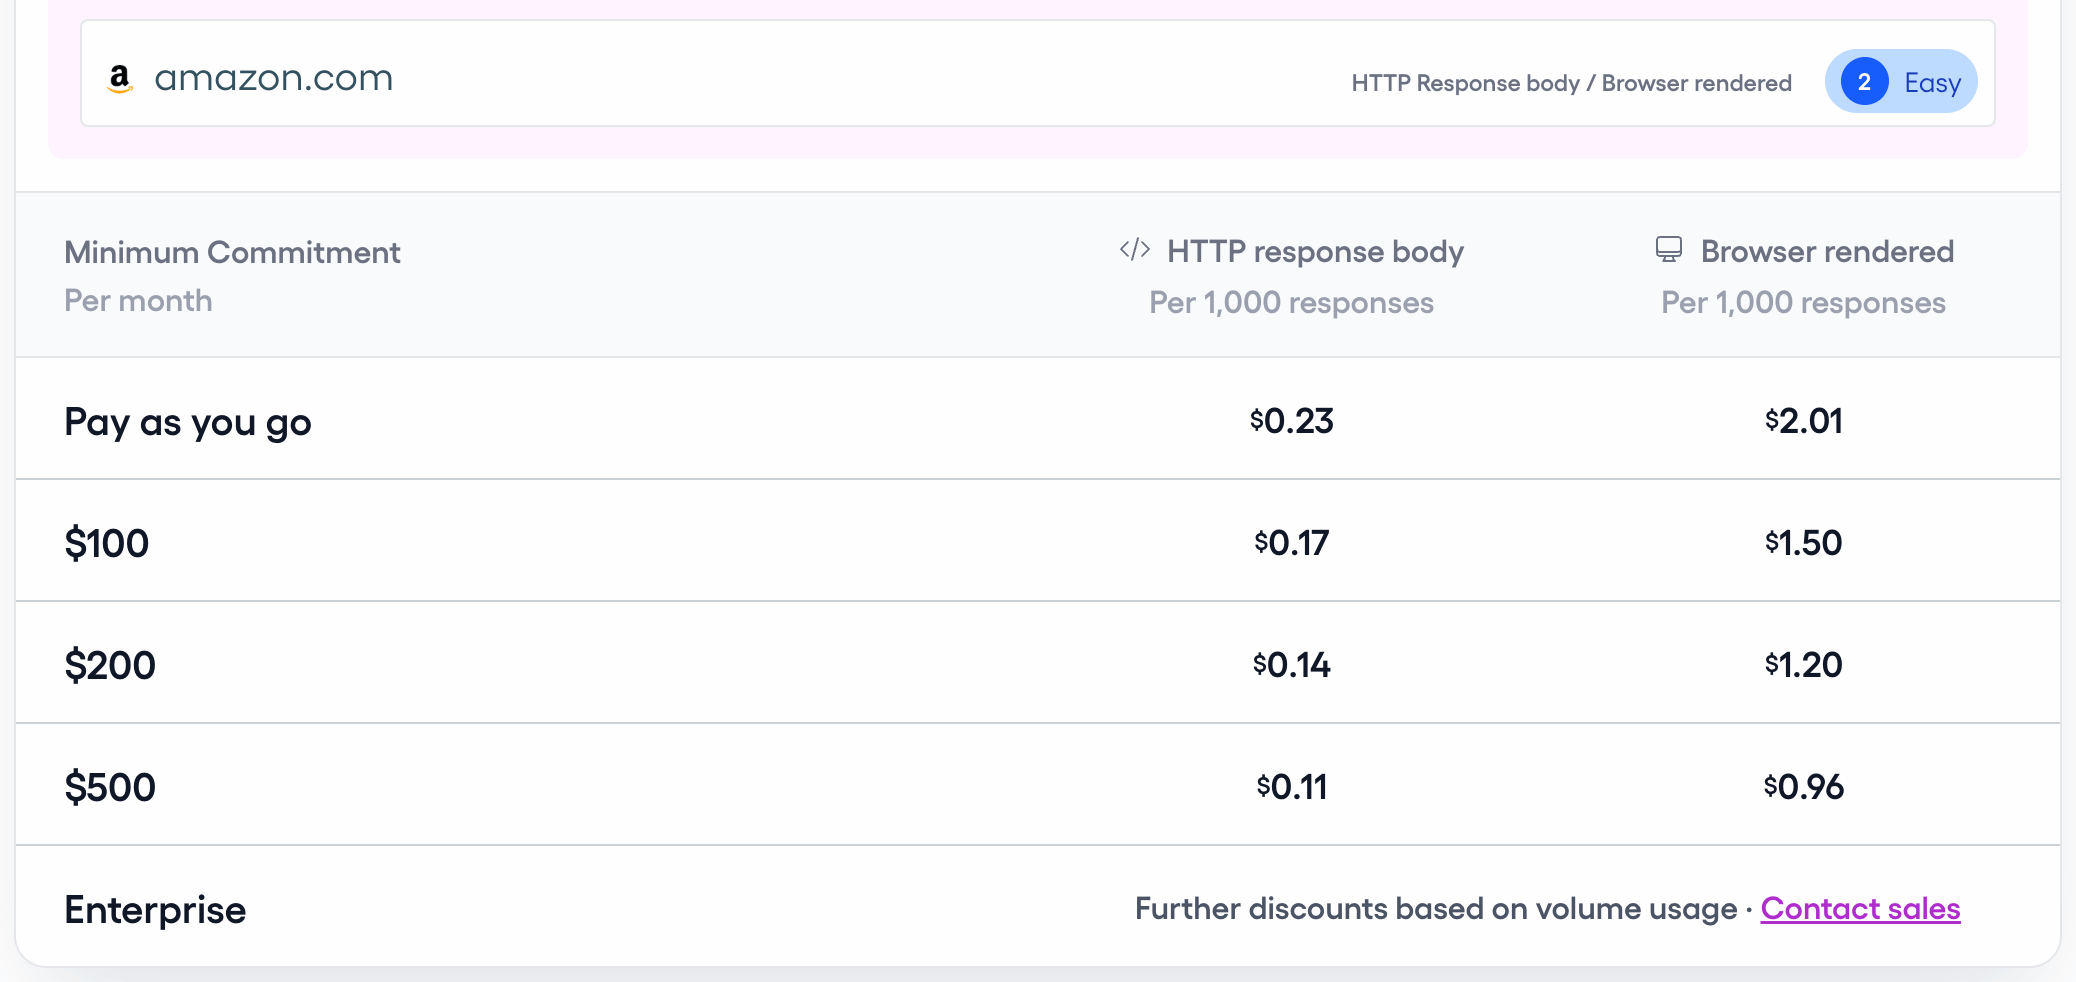Viewport: 2076px width, 982px height.
Task: Click the Amazon logo icon
Action: (x=120, y=78)
